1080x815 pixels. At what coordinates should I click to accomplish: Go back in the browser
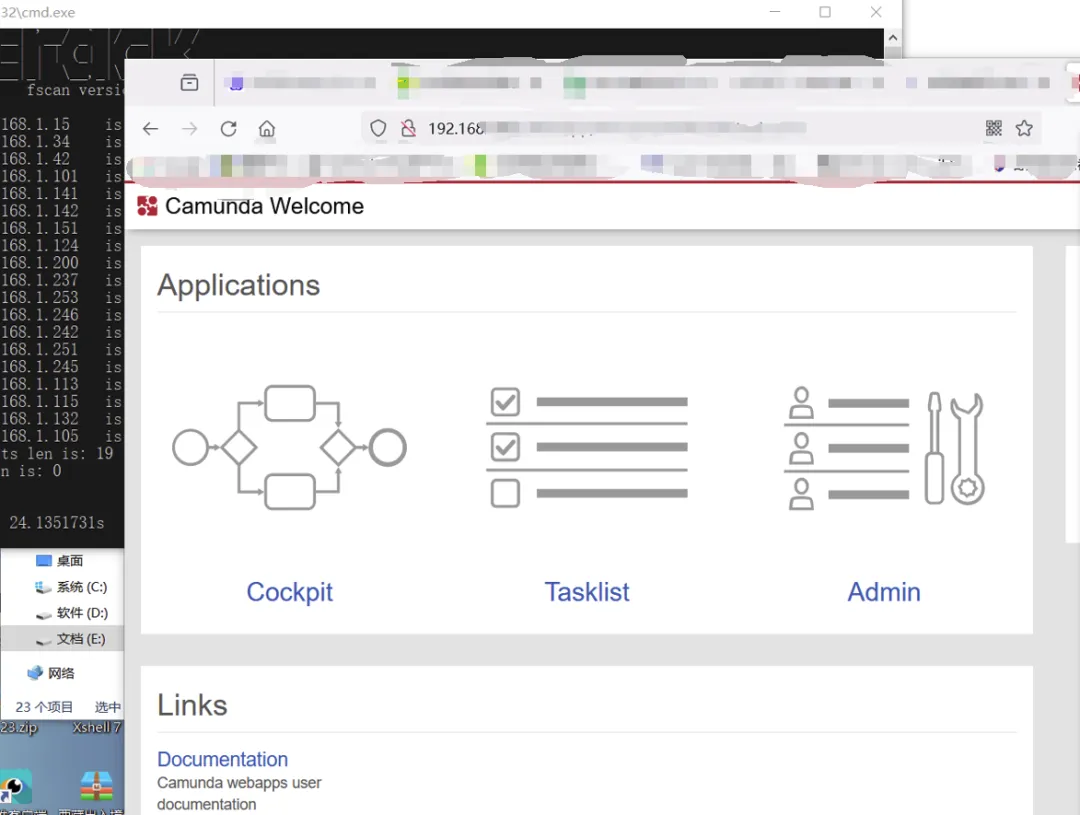(150, 129)
